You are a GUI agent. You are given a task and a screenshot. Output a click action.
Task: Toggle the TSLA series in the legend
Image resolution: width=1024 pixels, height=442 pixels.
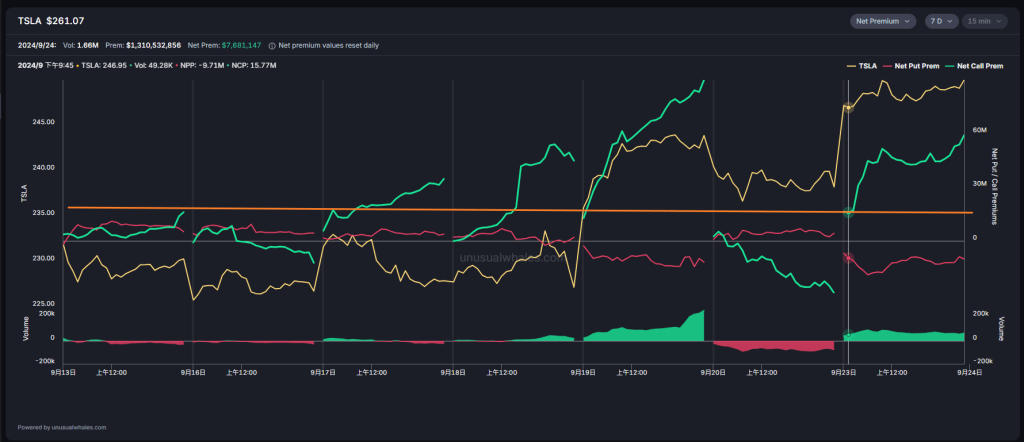pyautogui.click(x=862, y=65)
